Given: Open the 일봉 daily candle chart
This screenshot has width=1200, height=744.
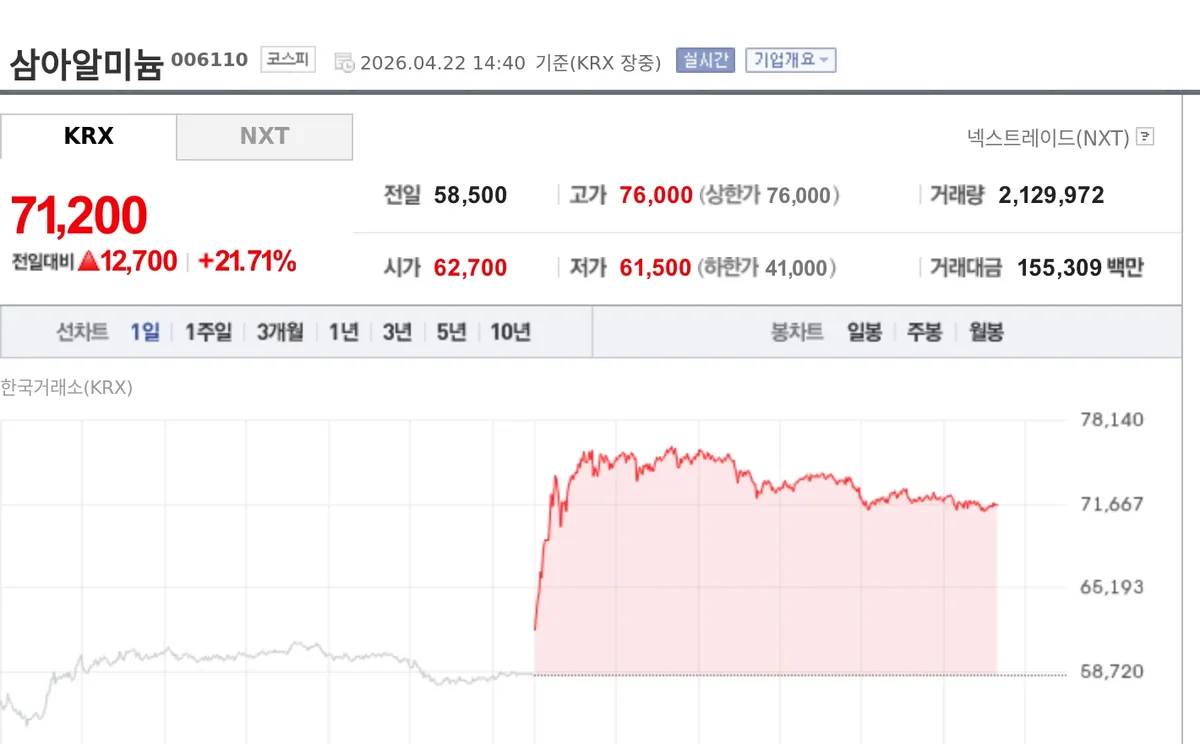Looking at the screenshot, I should click(864, 332).
